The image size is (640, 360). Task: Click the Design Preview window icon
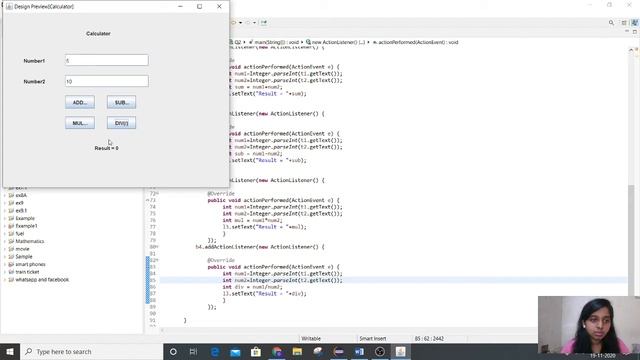(x=9, y=7)
